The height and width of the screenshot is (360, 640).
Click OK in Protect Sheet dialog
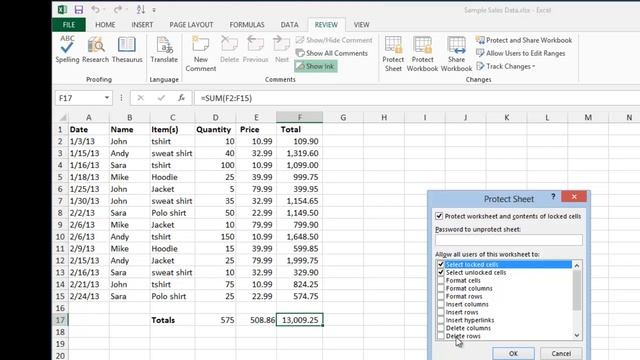(x=513, y=353)
